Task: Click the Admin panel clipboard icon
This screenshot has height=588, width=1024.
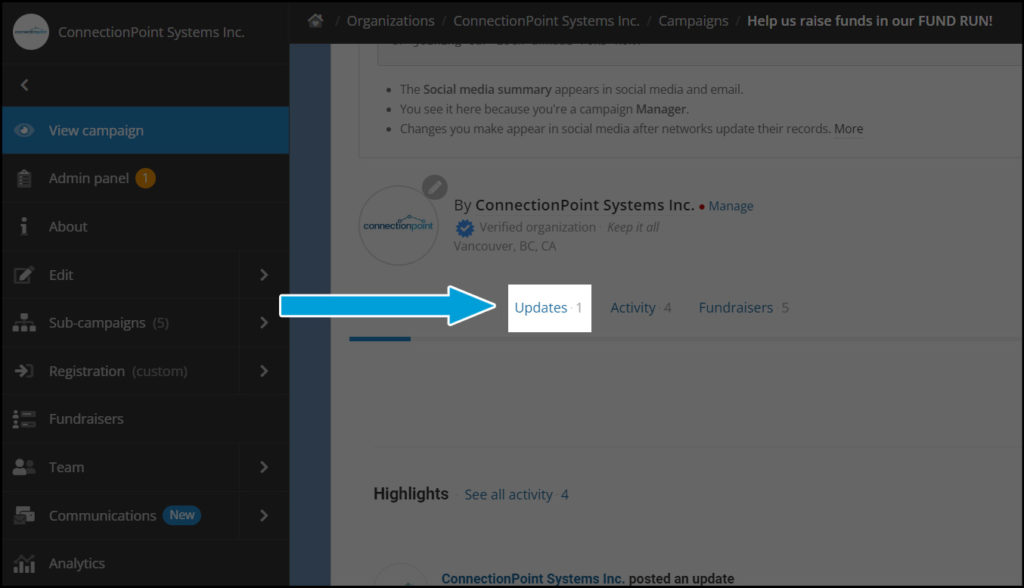Action: click(x=24, y=178)
